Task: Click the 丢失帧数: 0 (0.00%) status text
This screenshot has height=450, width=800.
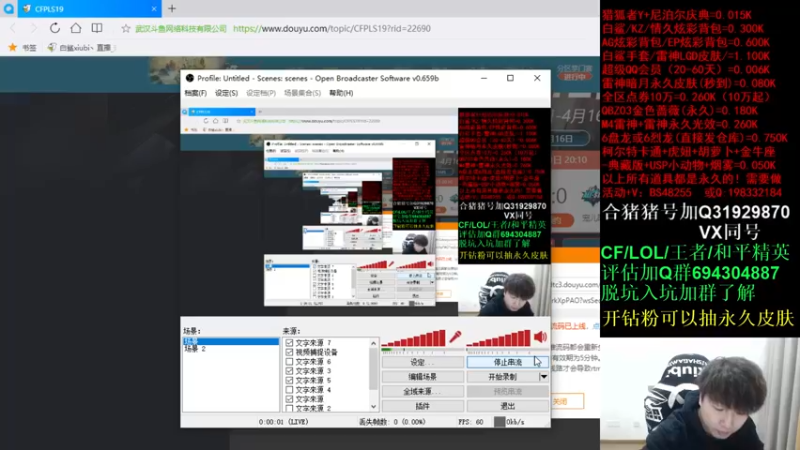Action: (x=392, y=422)
